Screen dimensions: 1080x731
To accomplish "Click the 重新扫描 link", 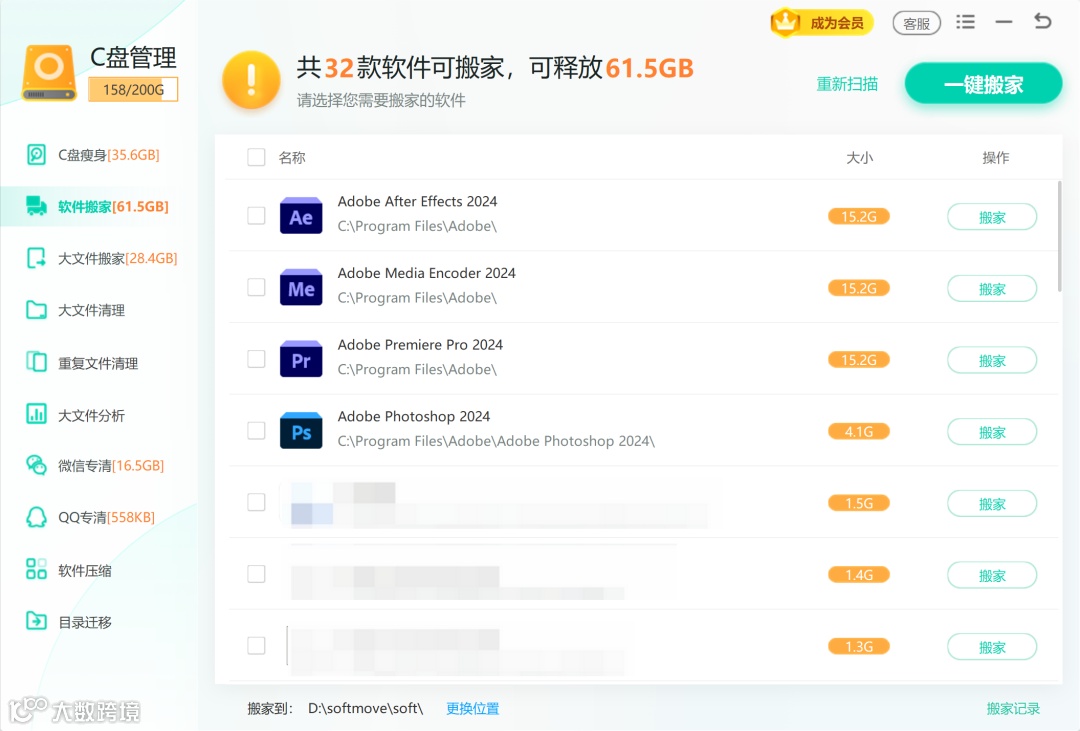I will tap(847, 84).
